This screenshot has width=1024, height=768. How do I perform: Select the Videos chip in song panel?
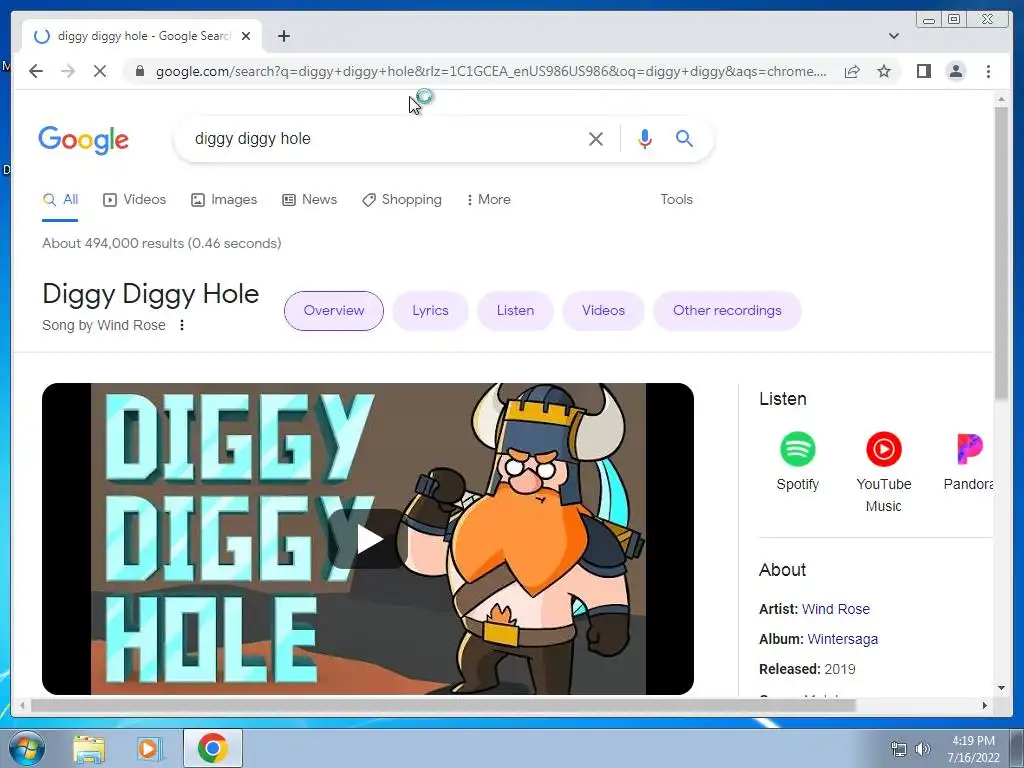[603, 311]
